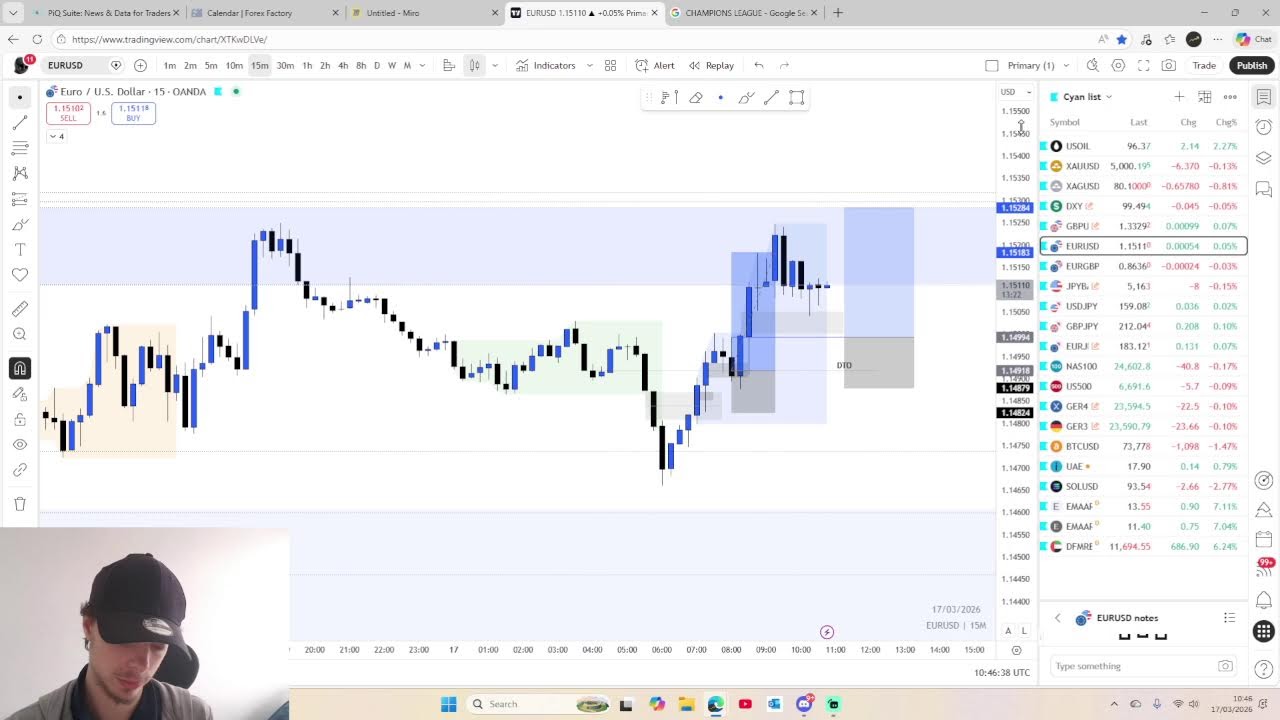Screen dimensions: 1280x720
Task: Select the ruler Measure tool
Action: [x=20, y=309]
